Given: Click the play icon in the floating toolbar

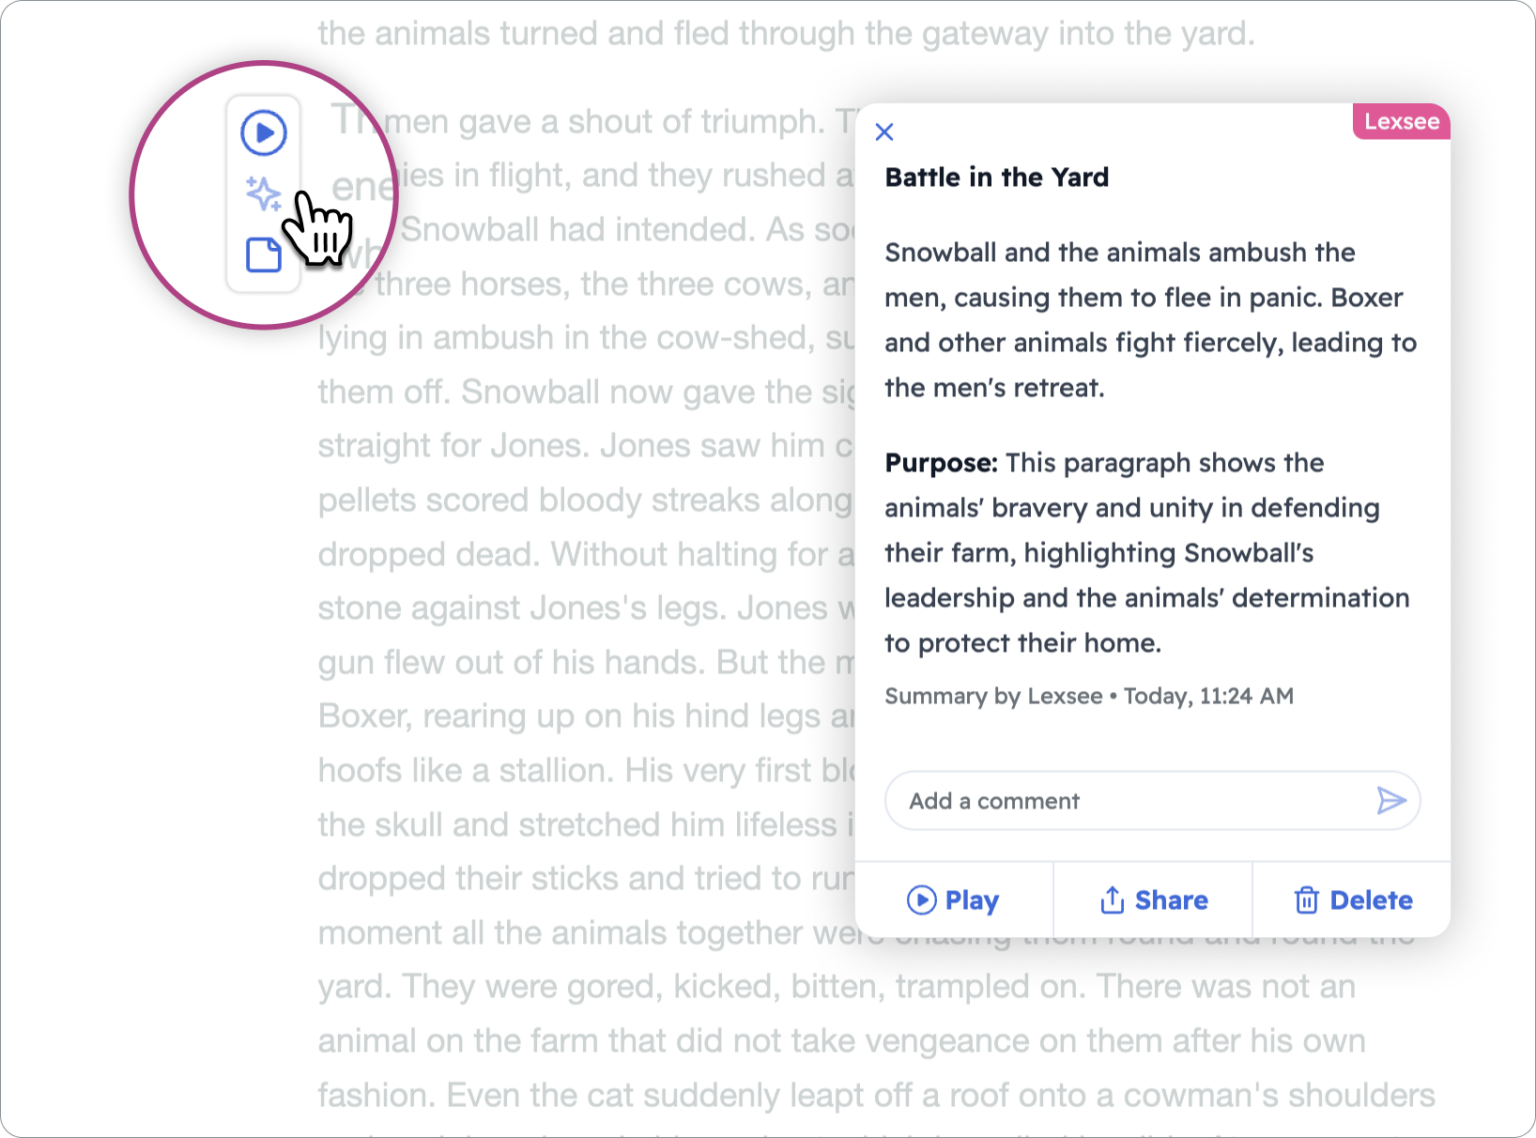Looking at the screenshot, I should 263,132.
